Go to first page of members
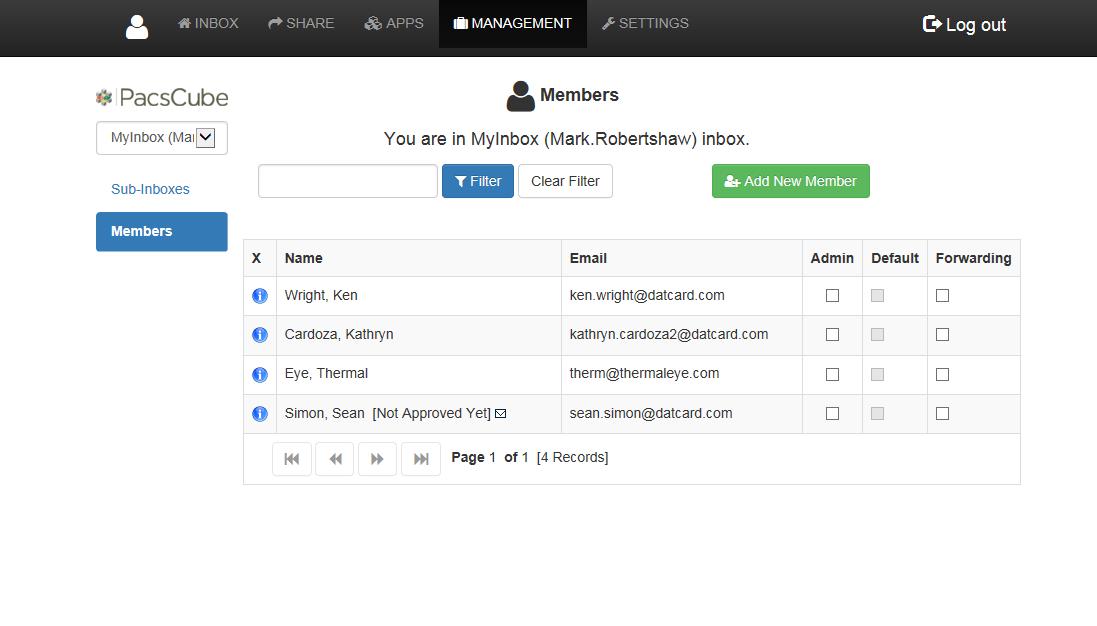This screenshot has width=1097, height=626. pos(292,459)
